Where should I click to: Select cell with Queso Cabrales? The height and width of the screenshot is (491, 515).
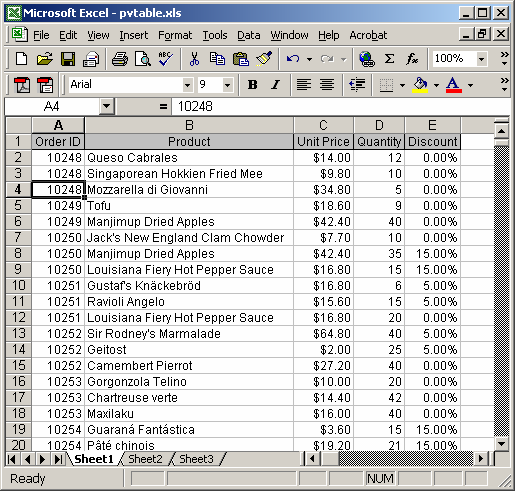click(x=189, y=157)
